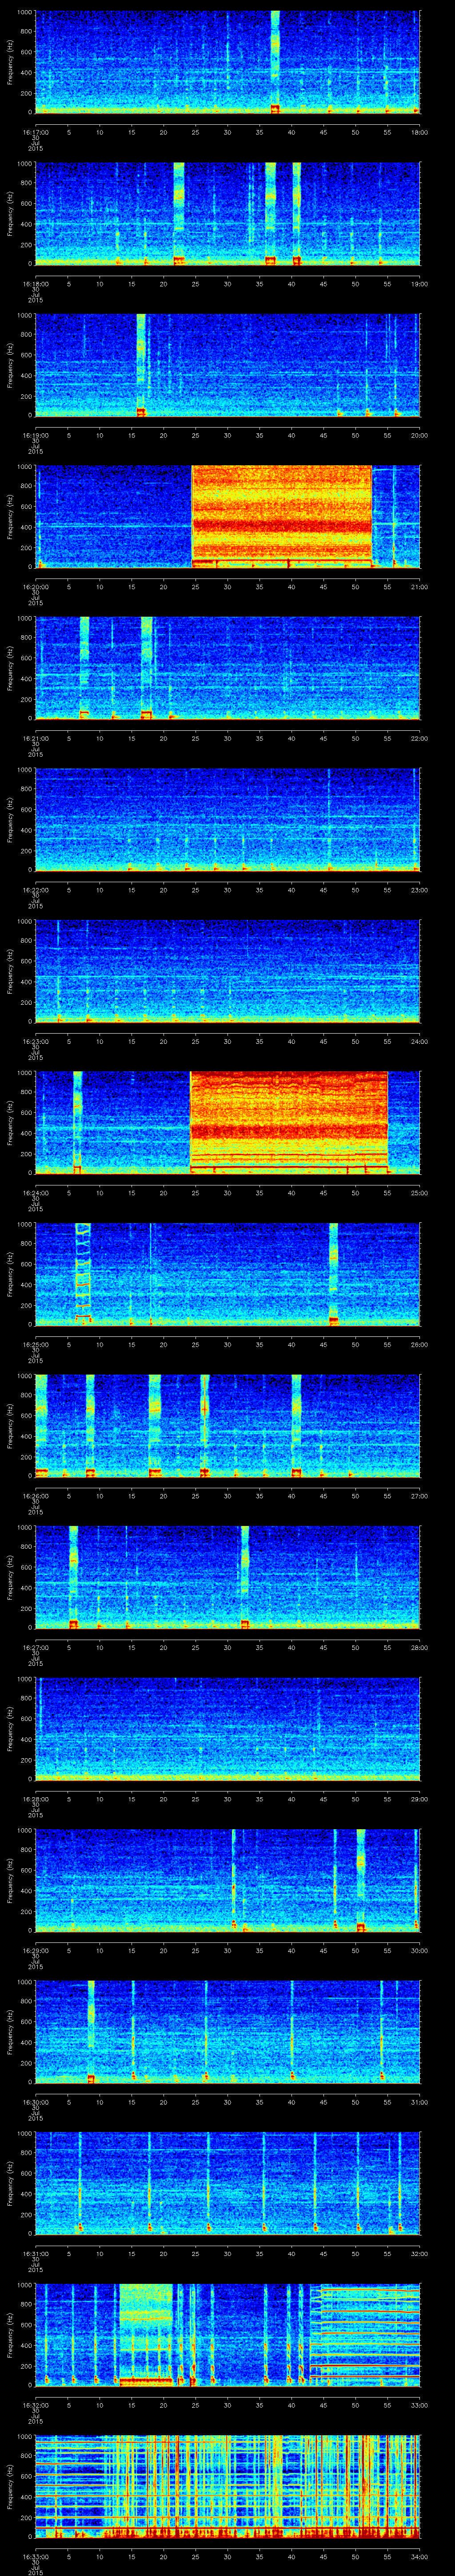Screen dimensions: 455x2576
Task: Click the '16:27:00' start time label
Action: click(x=35, y=1647)
